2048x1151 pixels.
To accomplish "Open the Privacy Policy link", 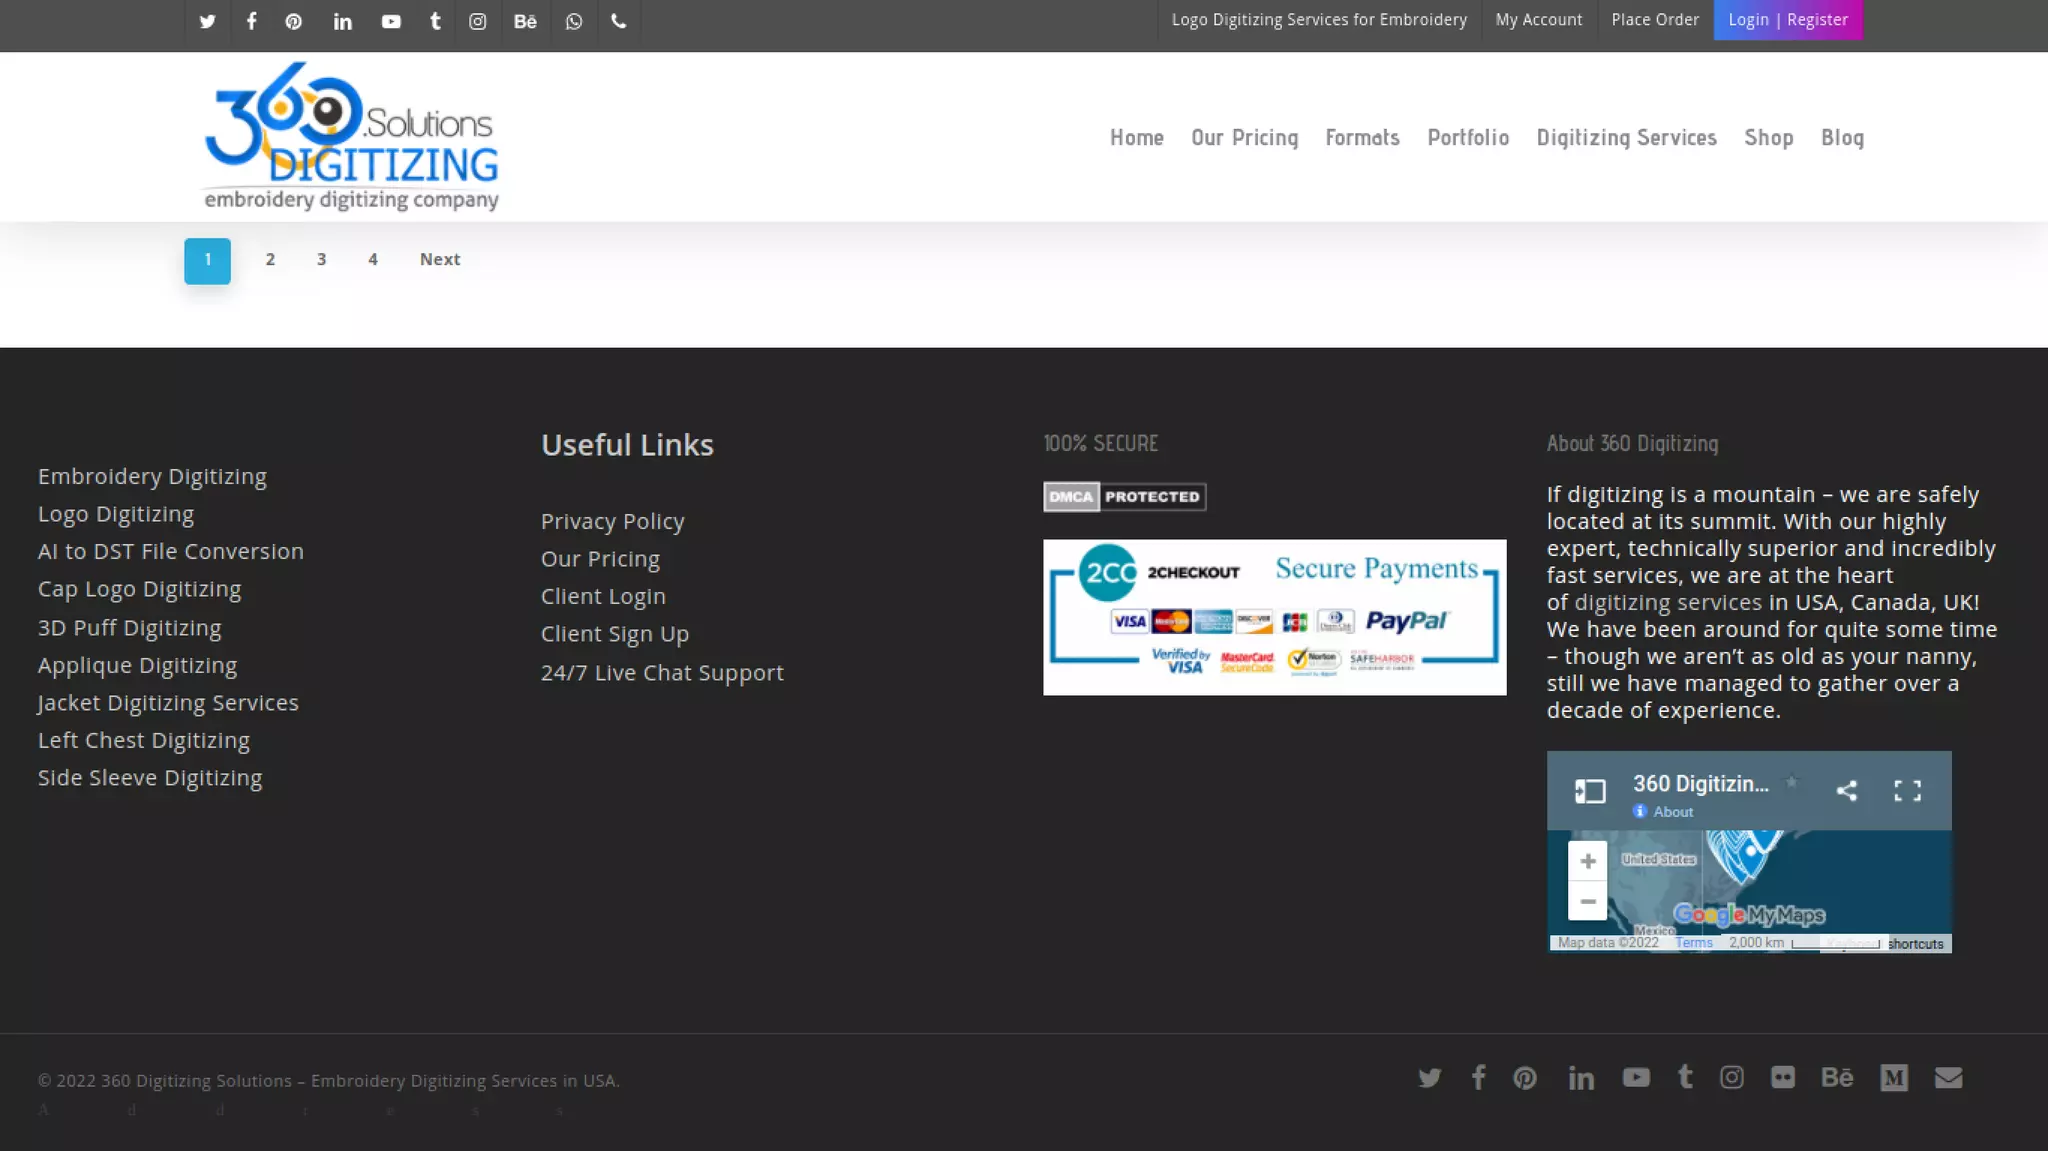I will [x=612, y=522].
